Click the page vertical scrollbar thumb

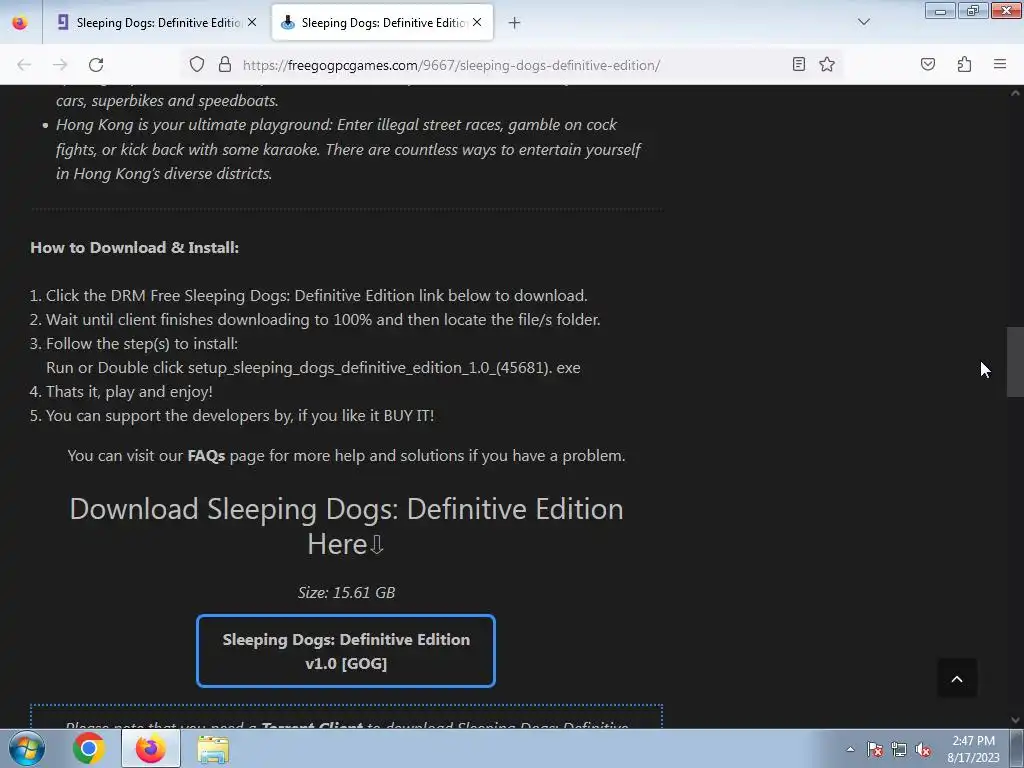click(x=1015, y=362)
